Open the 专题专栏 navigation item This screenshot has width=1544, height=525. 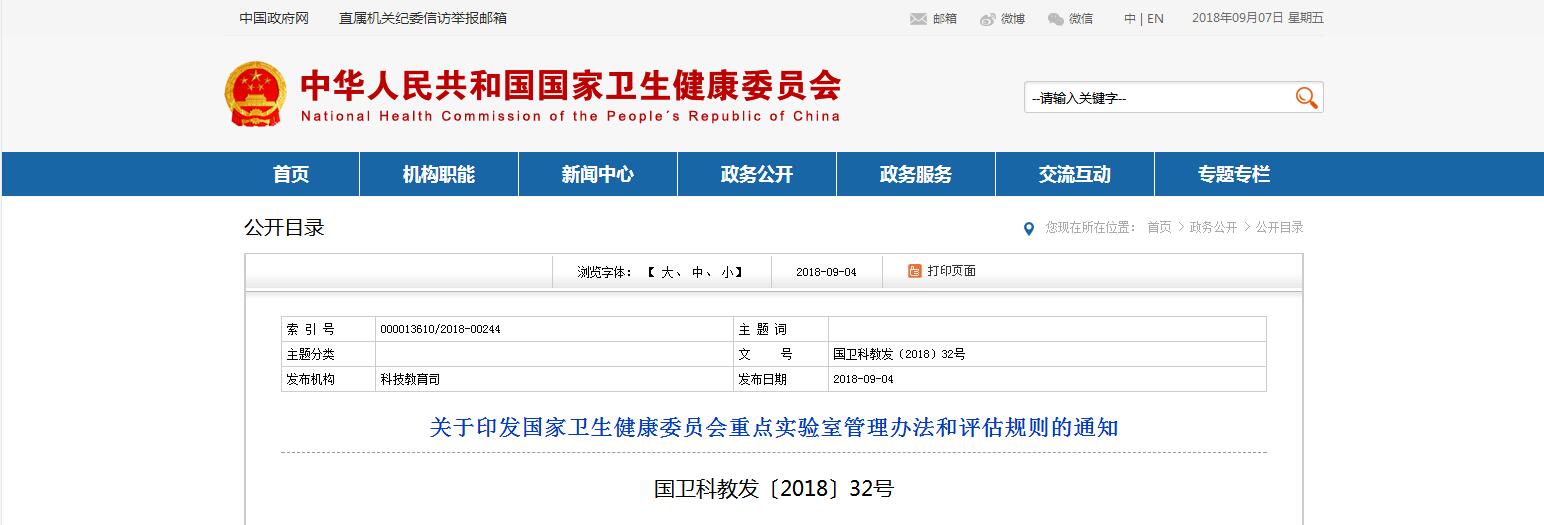pos(1233,175)
